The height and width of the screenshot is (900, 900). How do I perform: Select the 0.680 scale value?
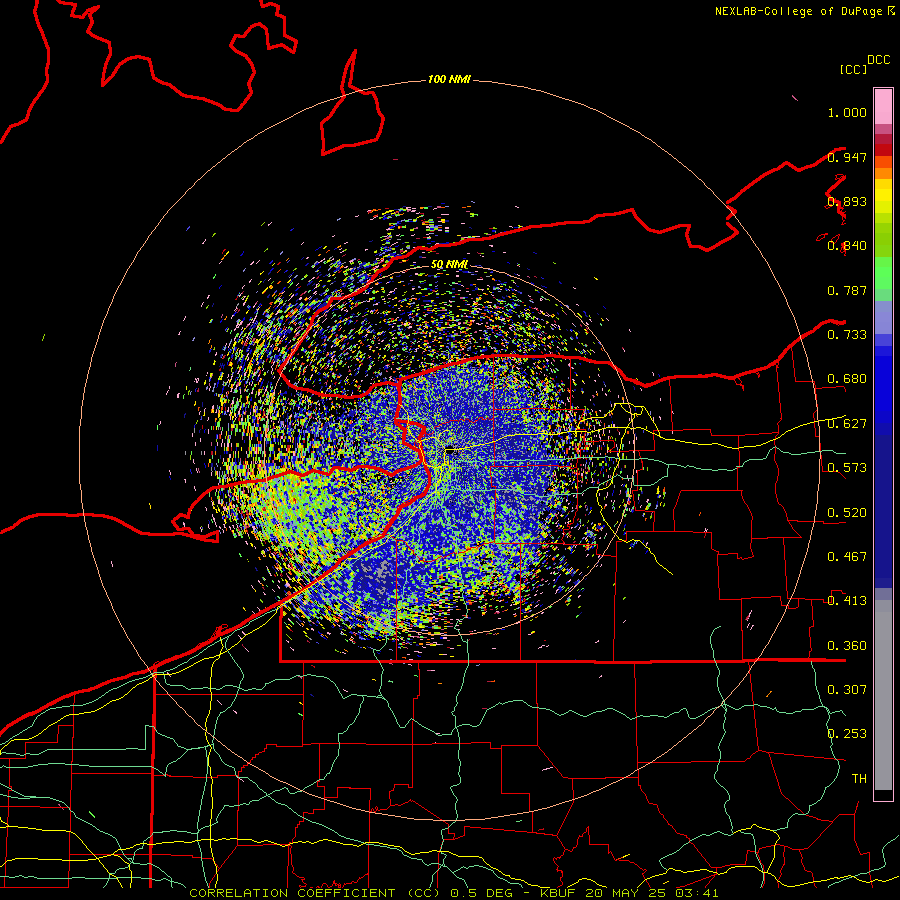click(x=847, y=379)
